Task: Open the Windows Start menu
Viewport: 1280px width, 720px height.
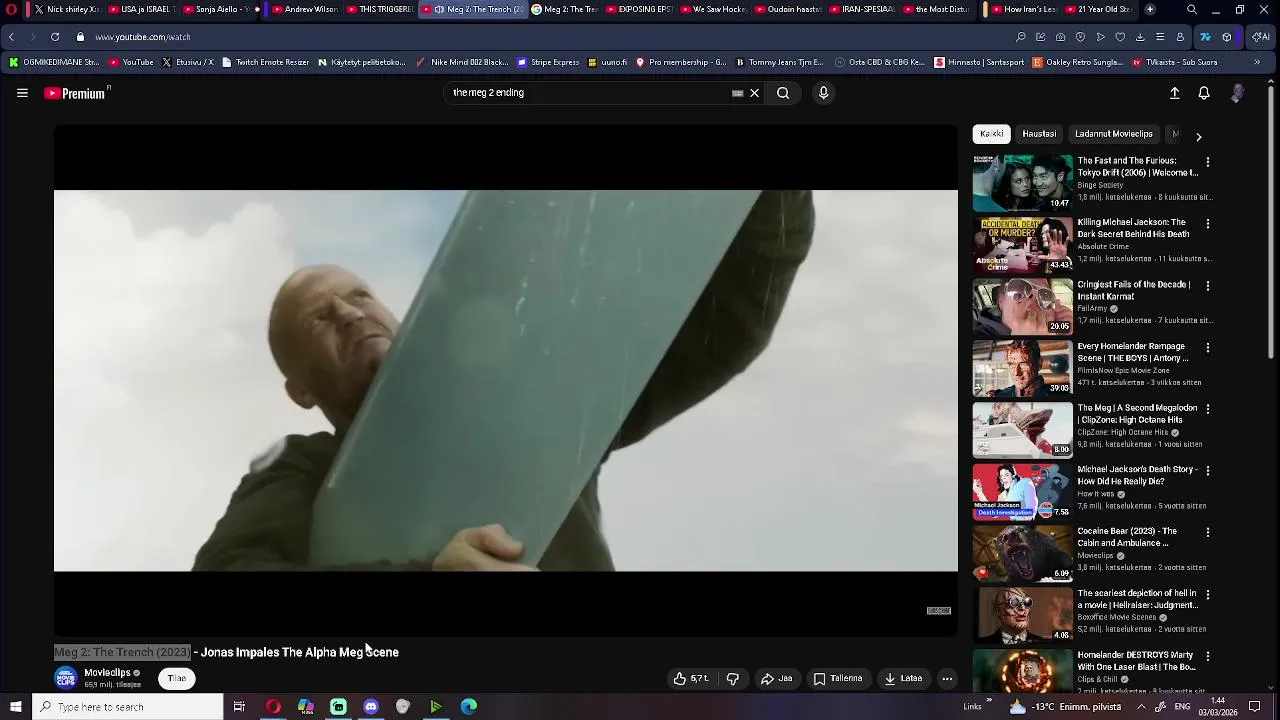Action: click(15, 707)
